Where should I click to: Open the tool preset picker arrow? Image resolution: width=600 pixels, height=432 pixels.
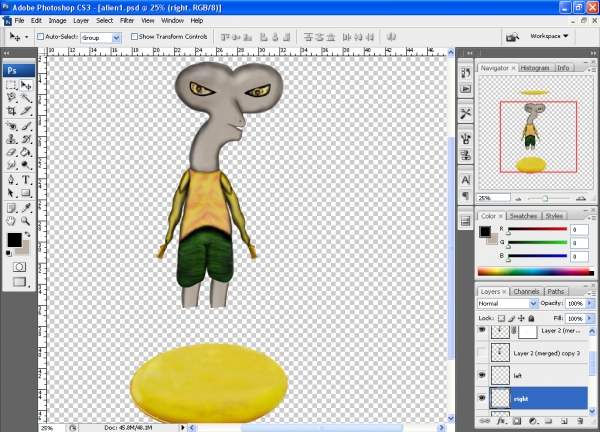[x=26, y=37]
